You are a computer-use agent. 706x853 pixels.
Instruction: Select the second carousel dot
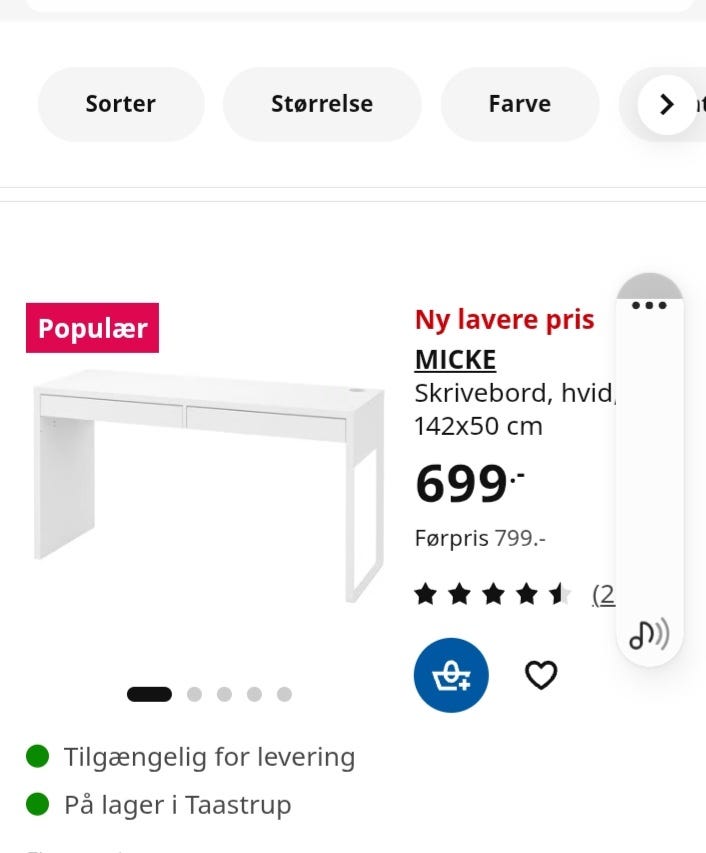[x=195, y=692]
